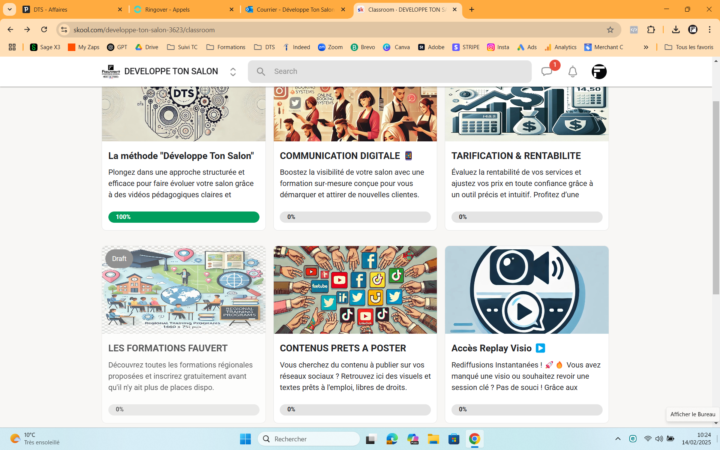The image size is (720, 450).
Task: Open the Tous les favoris folder
Action: pos(689,47)
